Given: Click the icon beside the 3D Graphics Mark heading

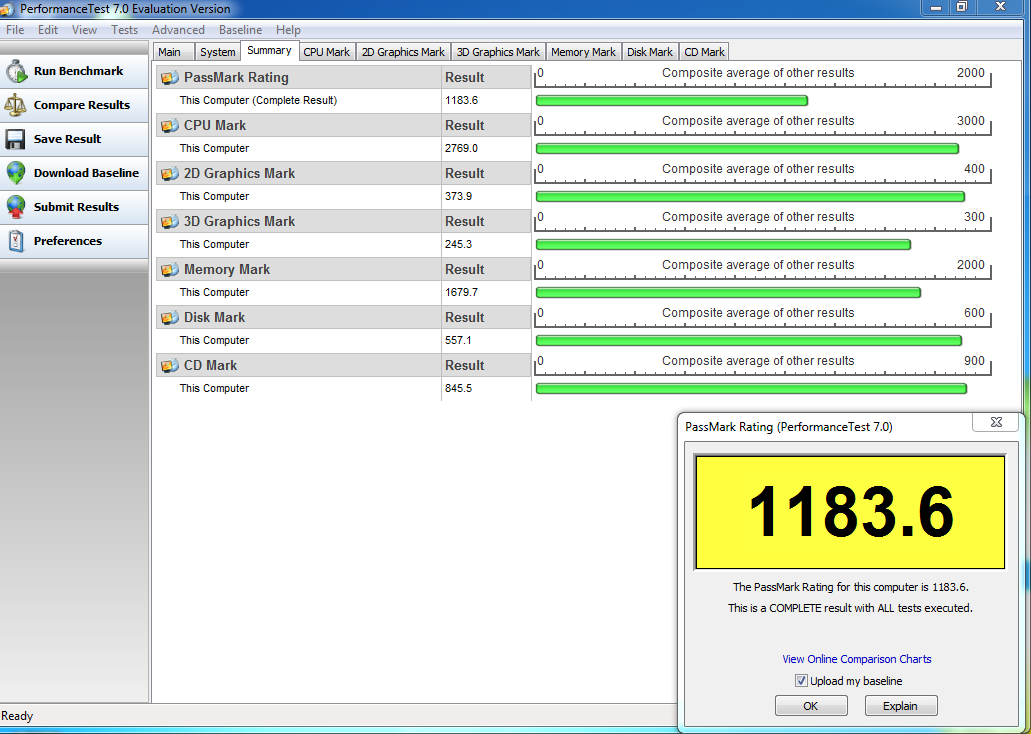Looking at the screenshot, I should pos(170,222).
